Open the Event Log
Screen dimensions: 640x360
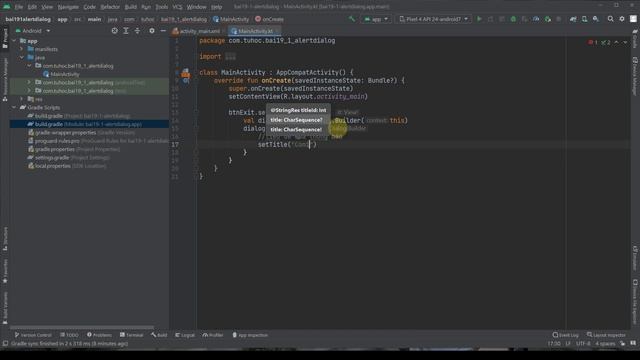(x=565, y=335)
